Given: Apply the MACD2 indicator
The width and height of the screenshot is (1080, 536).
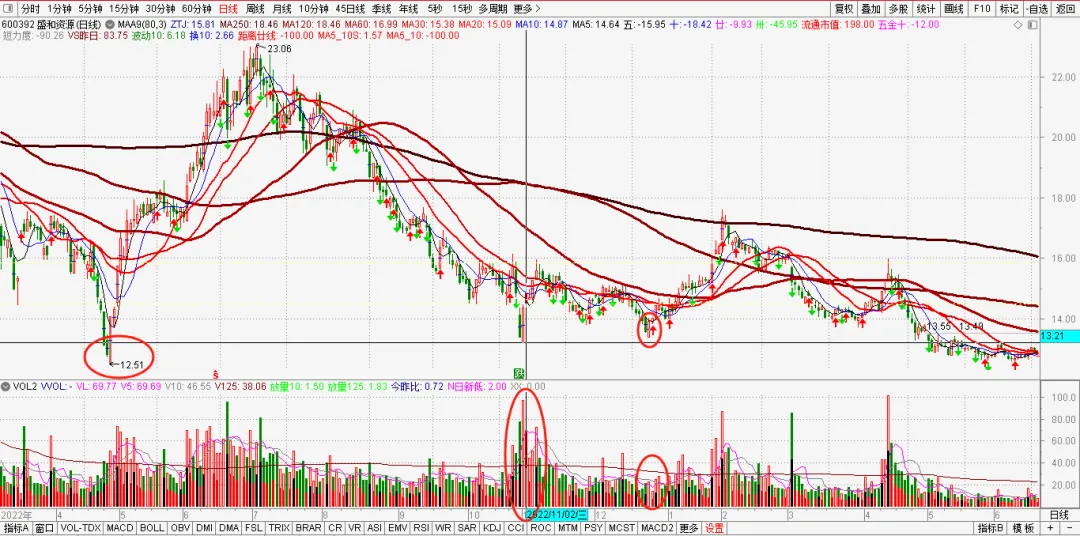Looking at the screenshot, I should tap(656, 528).
